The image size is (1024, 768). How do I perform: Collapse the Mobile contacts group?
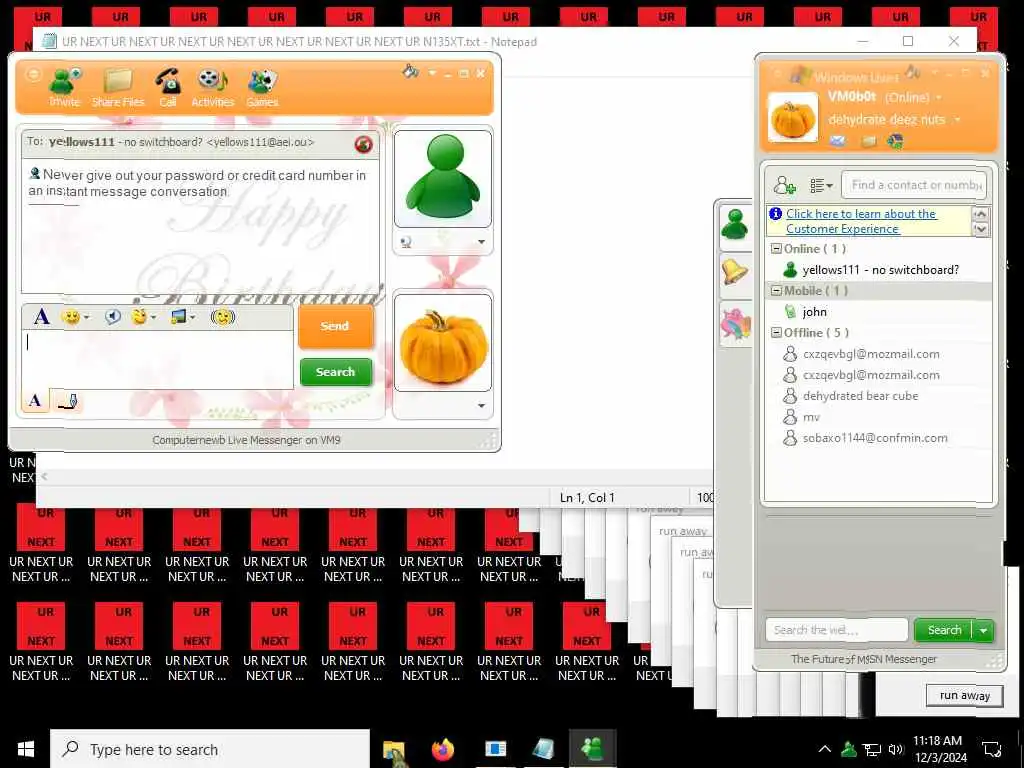coord(776,291)
